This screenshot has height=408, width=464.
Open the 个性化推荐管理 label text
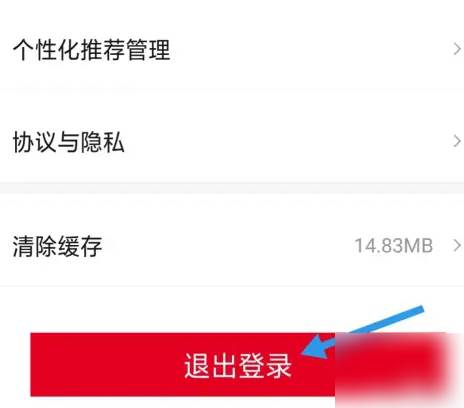point(92,50)
